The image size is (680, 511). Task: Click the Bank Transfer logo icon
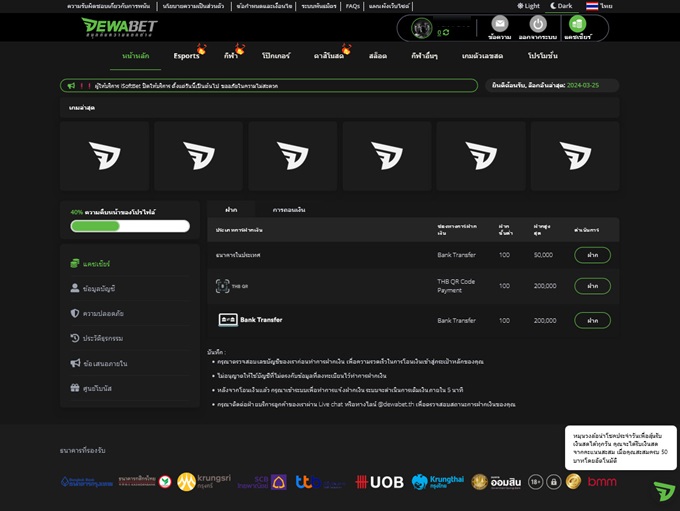pyautogui.click(x=228, y=320)
